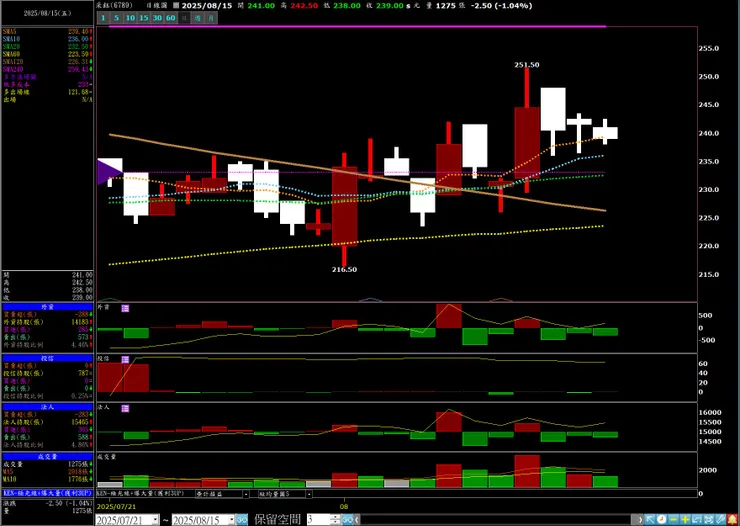Click the blue 外資 panel header
This screenshot has height=526, width=740.
[47, 307]
